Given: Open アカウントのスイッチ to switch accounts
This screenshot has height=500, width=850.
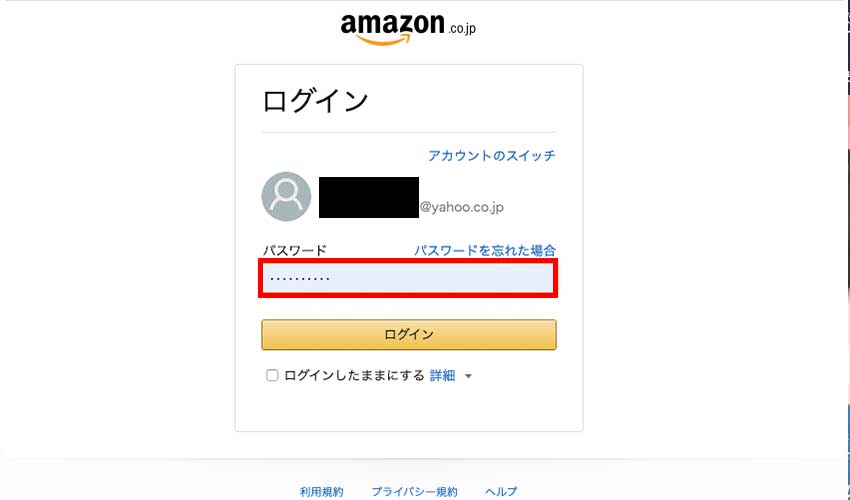Looking at the screenshot, I should click(x=491, y=156).
